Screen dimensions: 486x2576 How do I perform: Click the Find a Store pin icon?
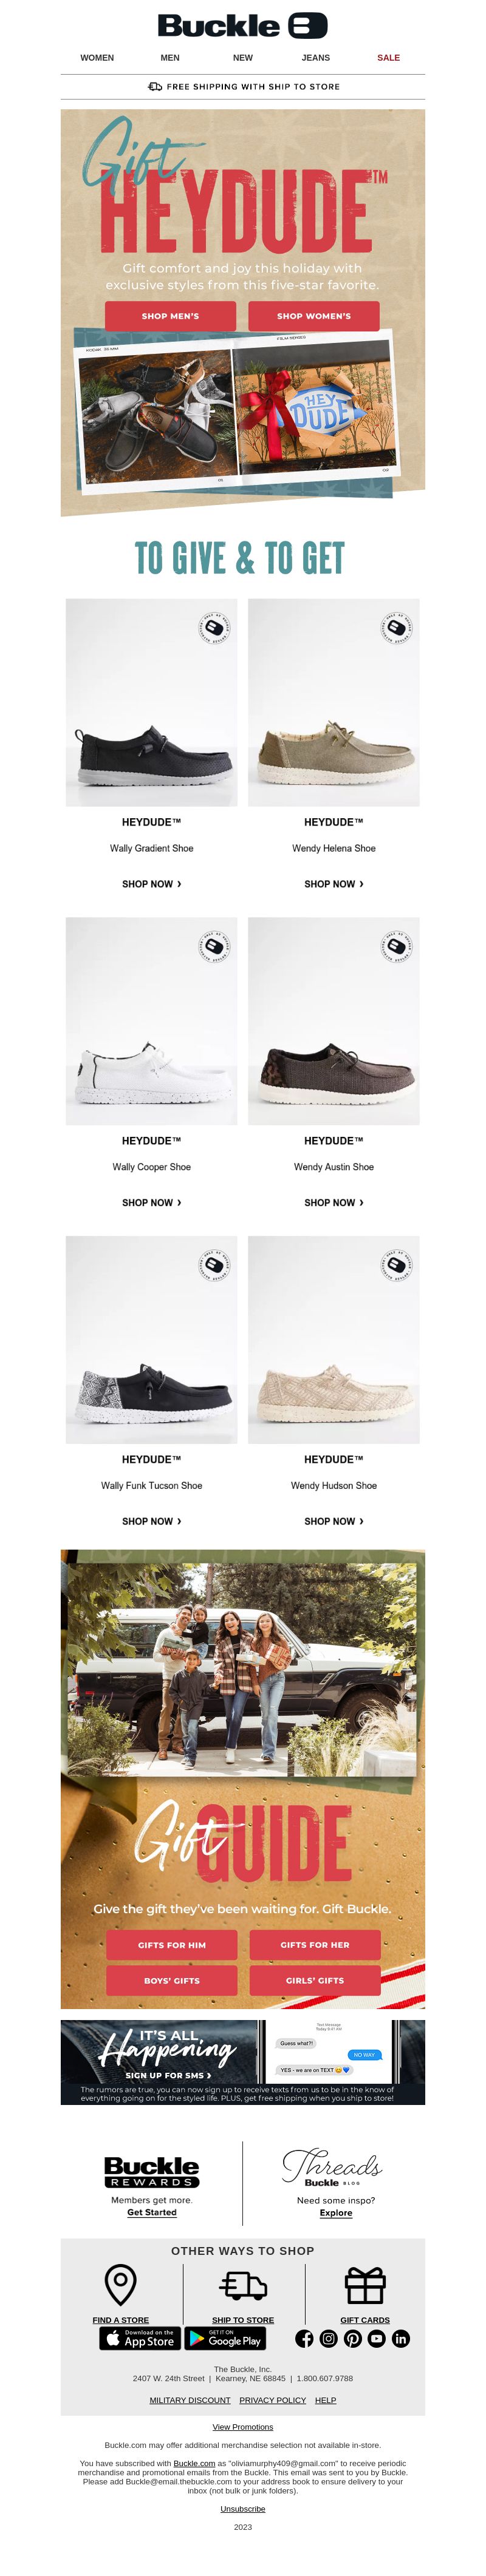[121, 2285]
